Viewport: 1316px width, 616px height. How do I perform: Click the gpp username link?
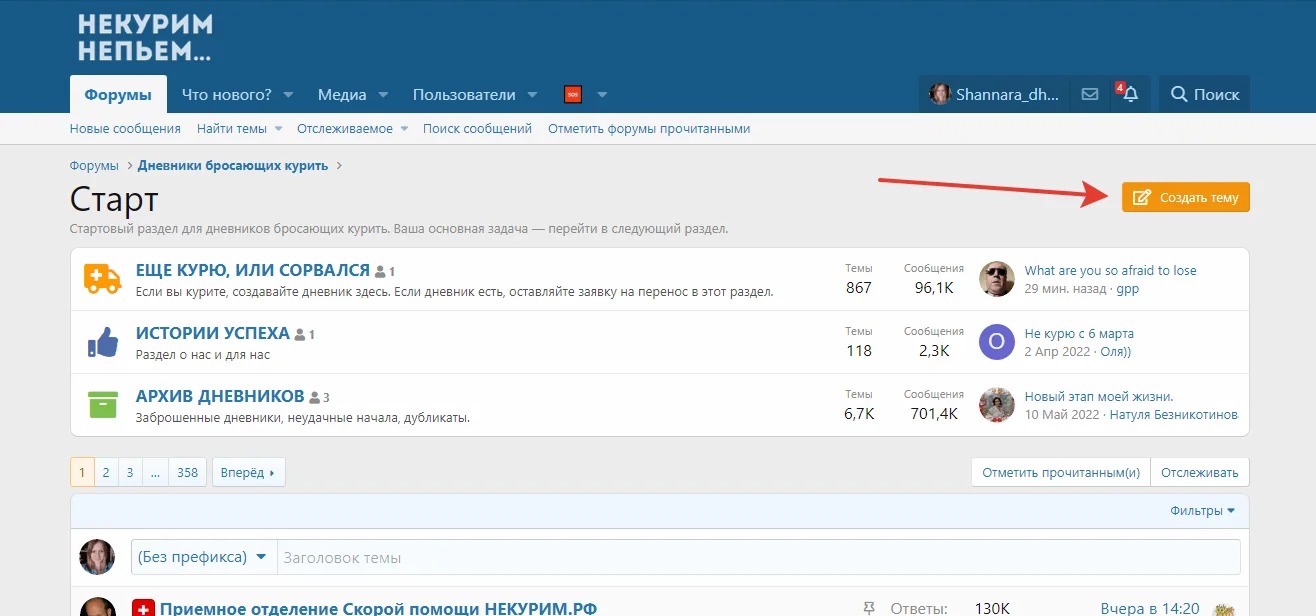(x=1127, y=289)
